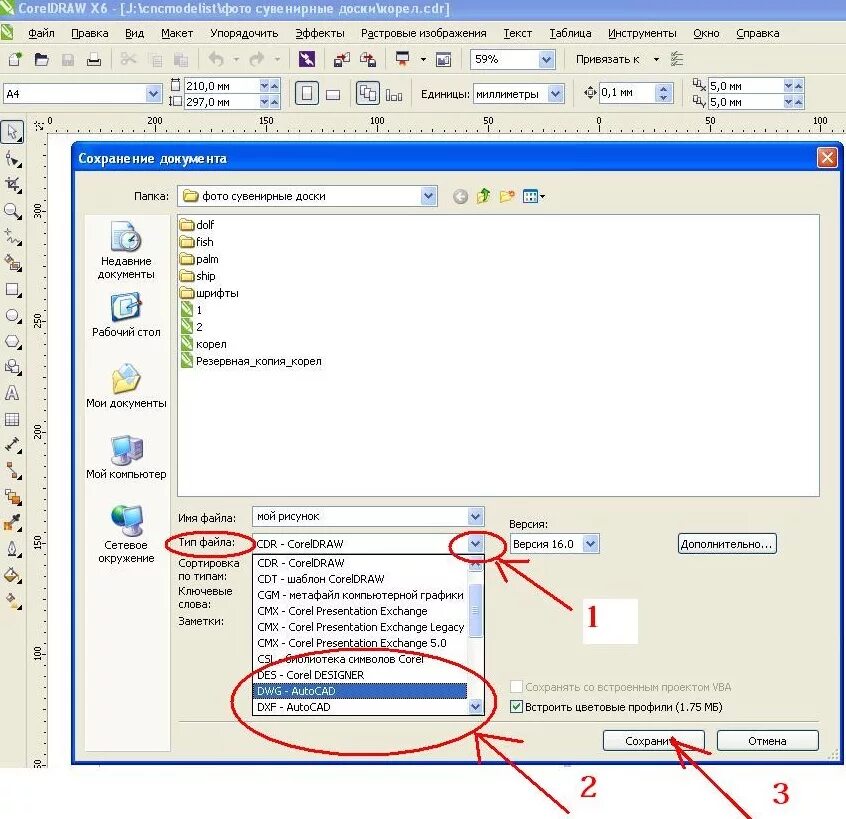This screenshot has height=819, width=846.
Task: Select the file type list scrollbar thumb
Action: click(x=475, y=610)
